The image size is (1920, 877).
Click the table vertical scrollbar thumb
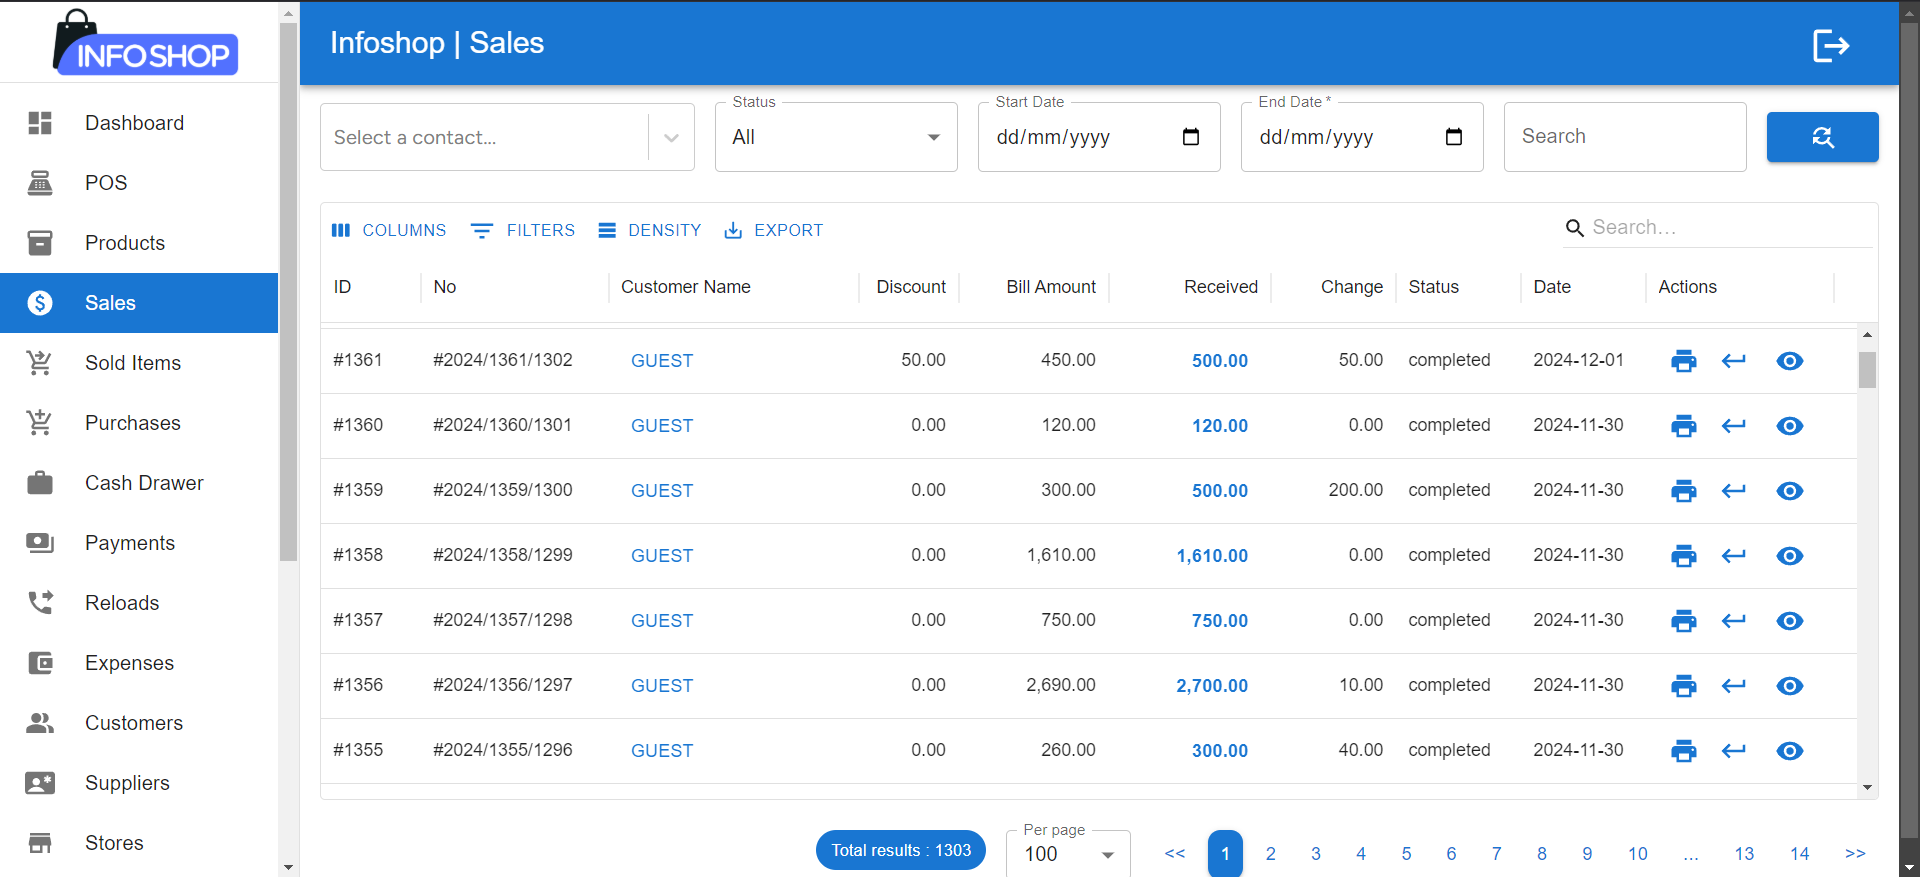coord(1867,369)
